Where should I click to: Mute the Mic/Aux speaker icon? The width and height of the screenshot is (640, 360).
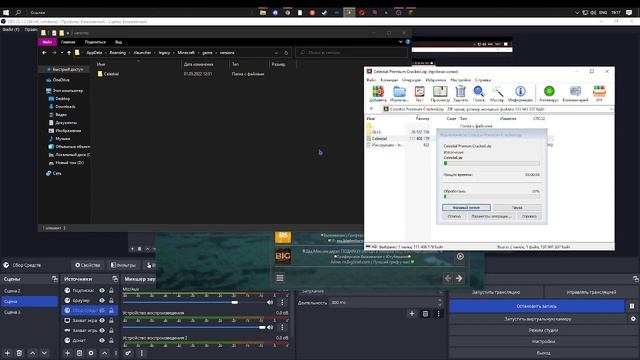pos(270,302)
